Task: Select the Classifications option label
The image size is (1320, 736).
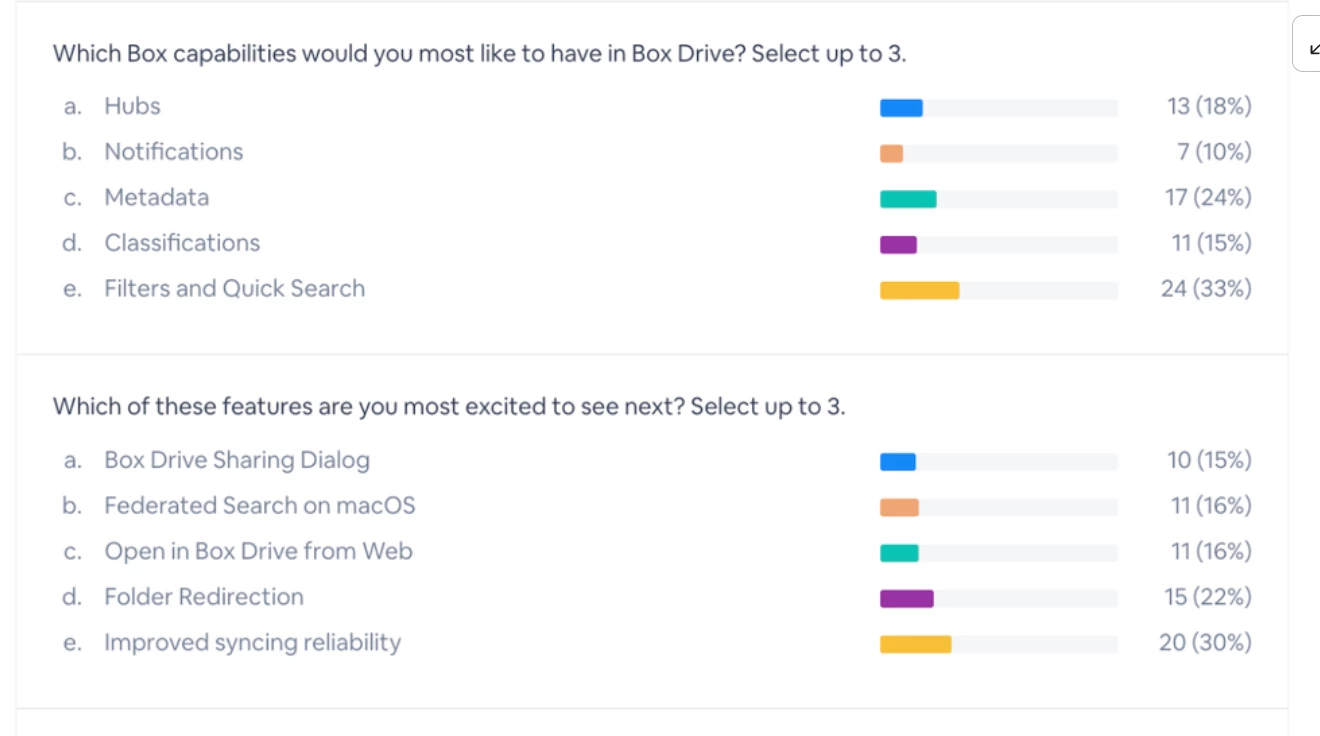Action: tap(182, 243)
